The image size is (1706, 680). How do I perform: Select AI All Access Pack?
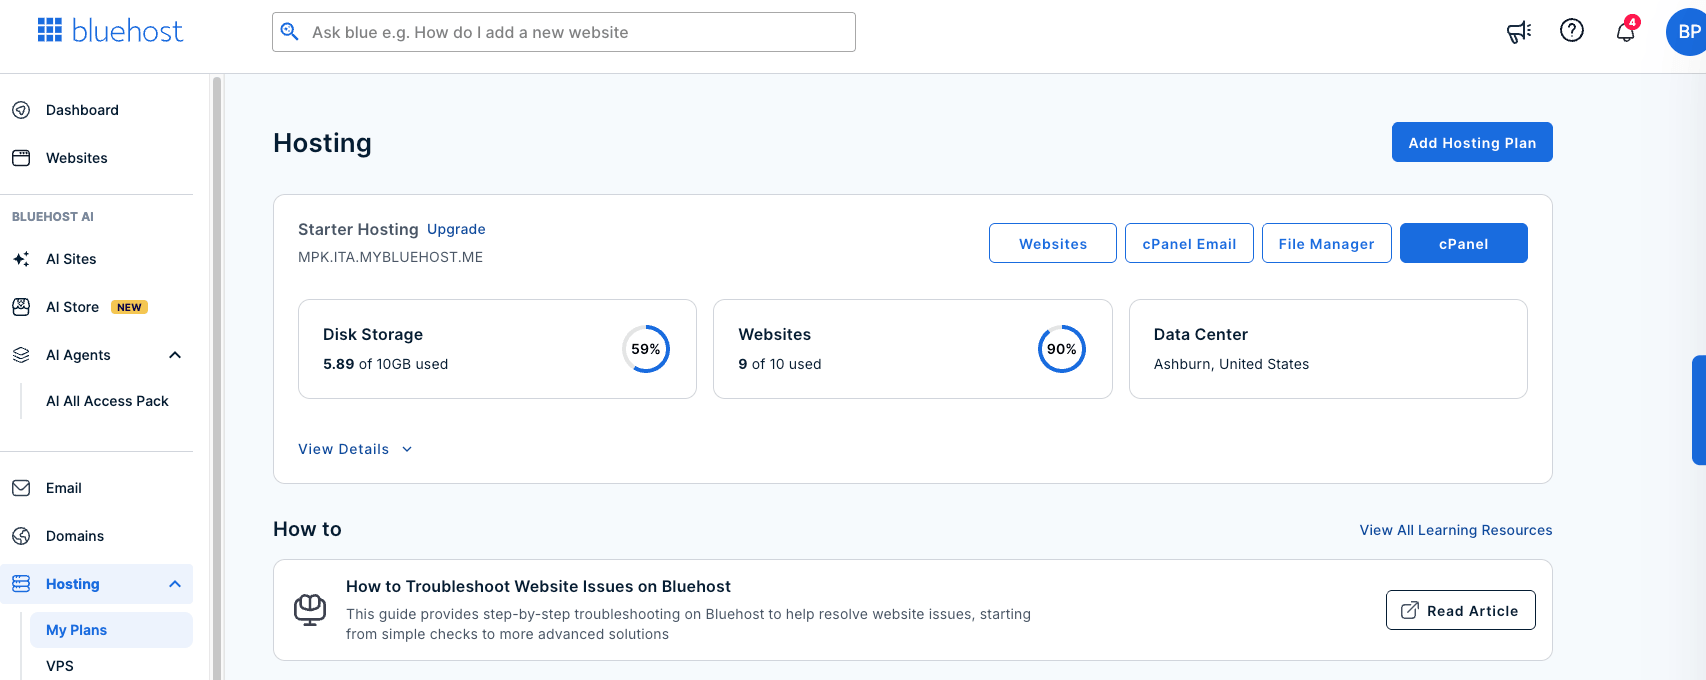pos(107,401)
